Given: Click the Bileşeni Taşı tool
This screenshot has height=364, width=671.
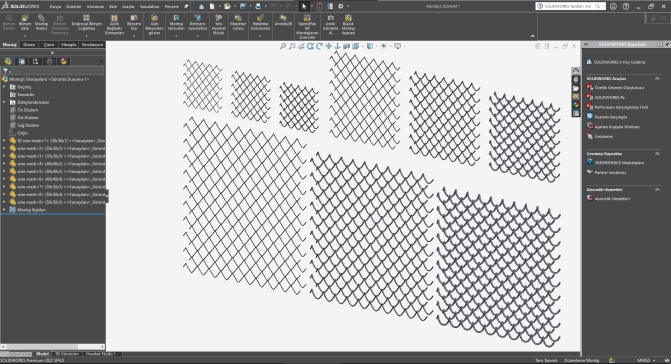Looking at the screenshot, I should coord(134,23).
